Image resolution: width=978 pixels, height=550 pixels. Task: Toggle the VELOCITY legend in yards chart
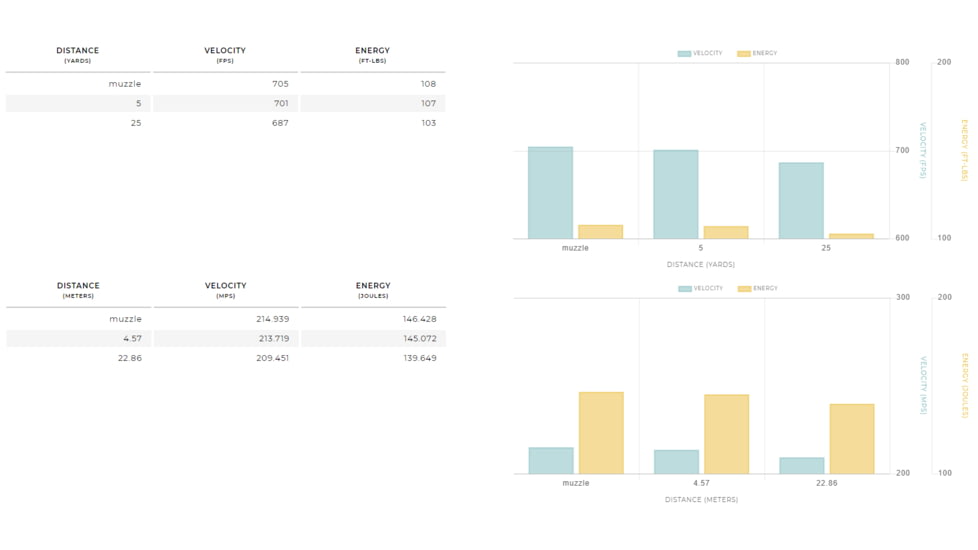pyautogui.click(x=700, y=53)
